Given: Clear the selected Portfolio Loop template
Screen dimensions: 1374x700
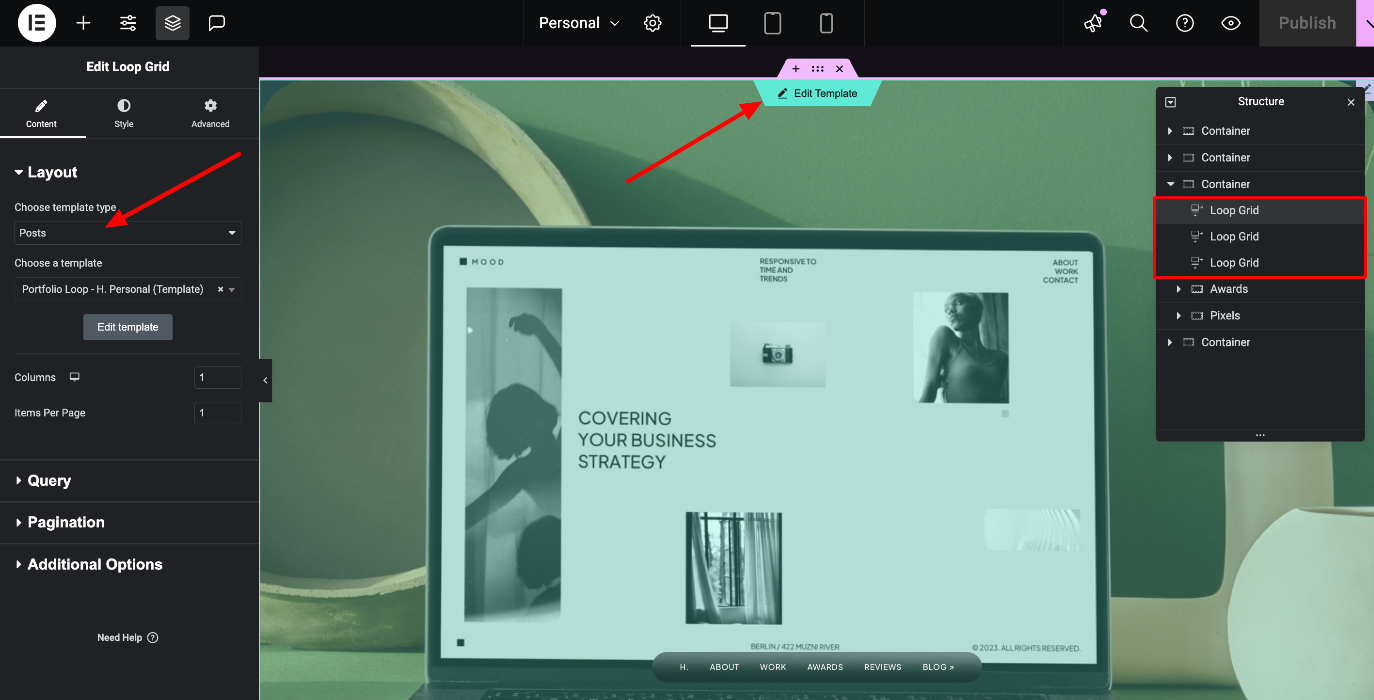Looking at the screenshot, I should click(220, 289).
